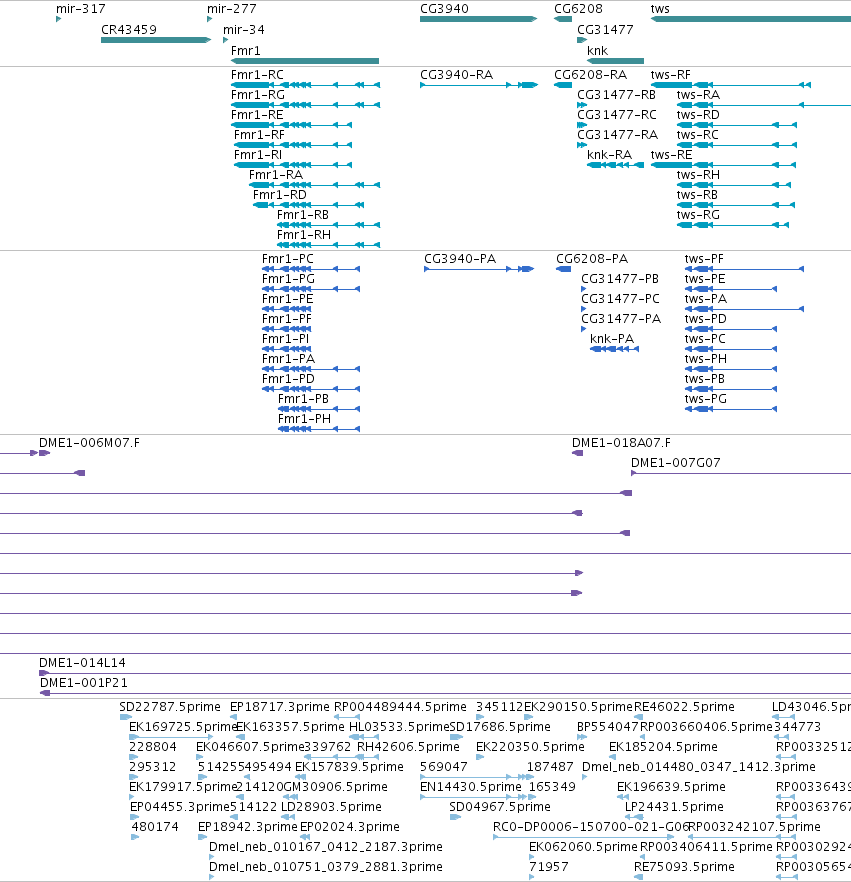Select transcript Fmr1-RB
Screen dimensions: 851x882
(x=328, y=225)
